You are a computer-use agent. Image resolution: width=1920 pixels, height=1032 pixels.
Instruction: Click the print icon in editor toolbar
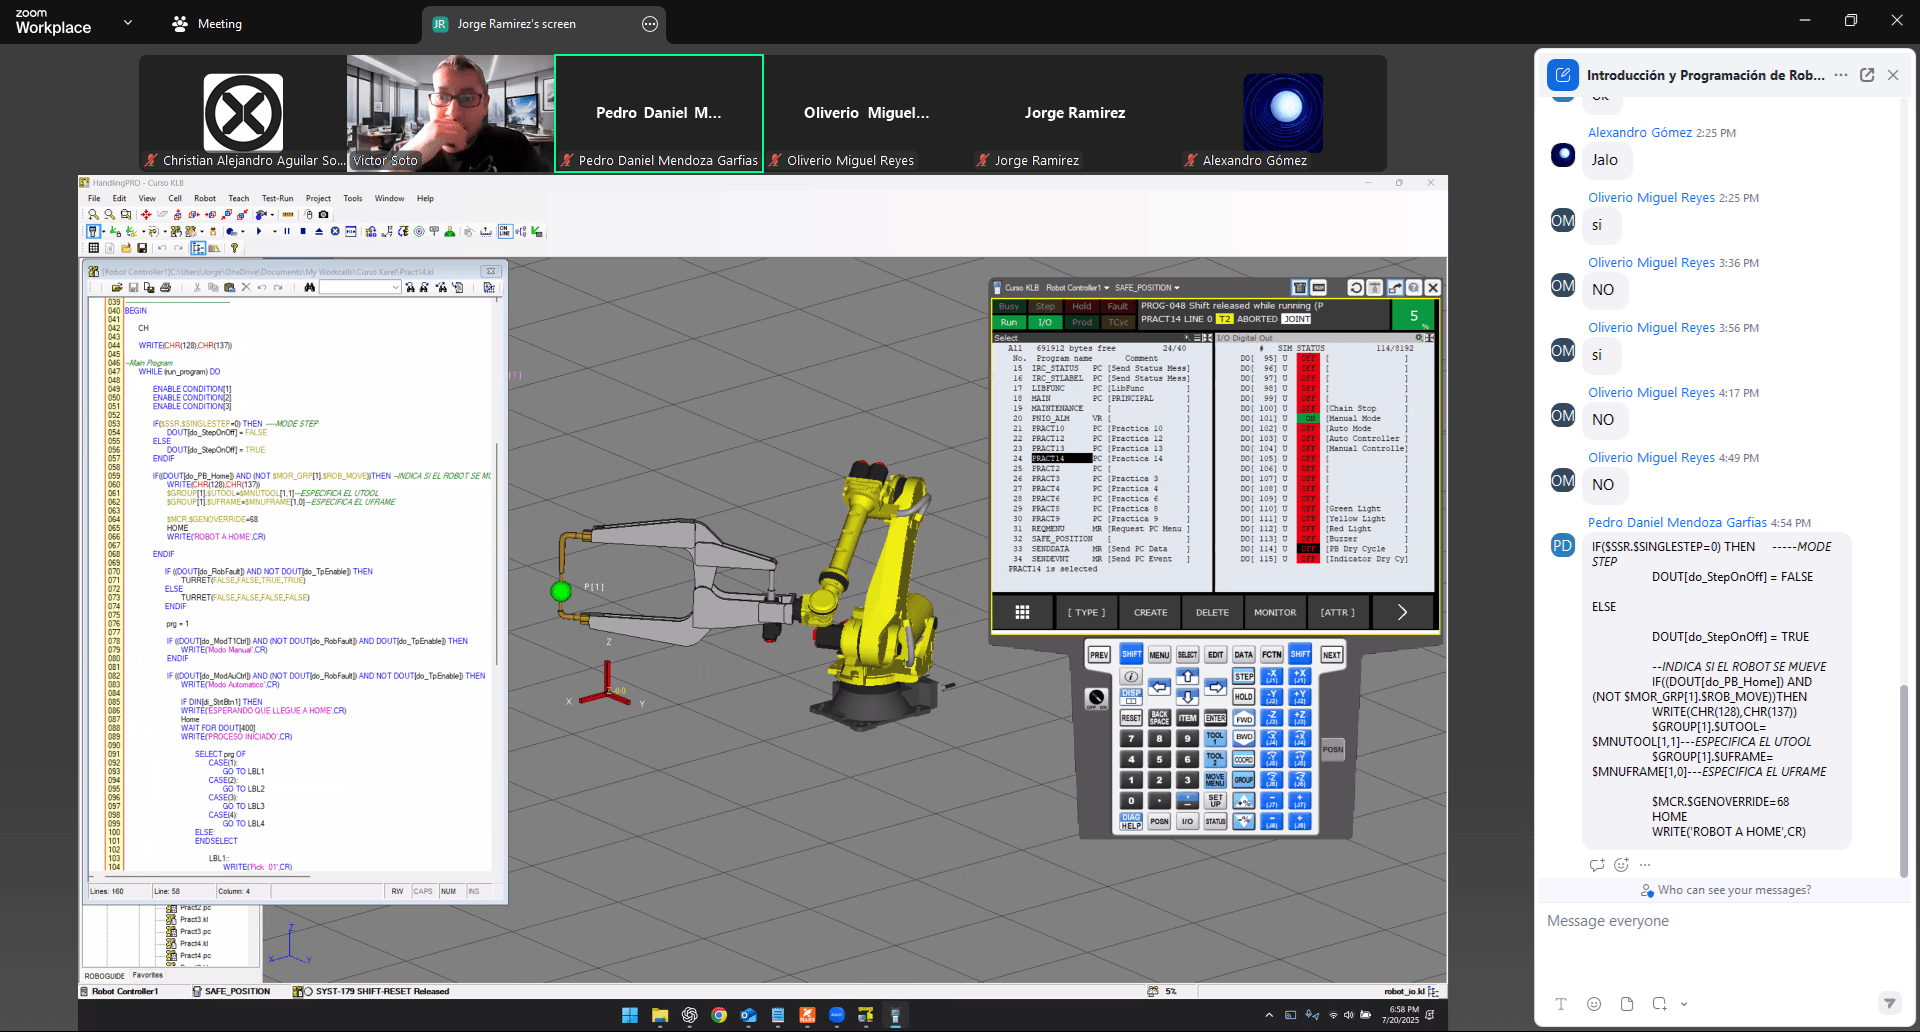(x=166, y=288)
